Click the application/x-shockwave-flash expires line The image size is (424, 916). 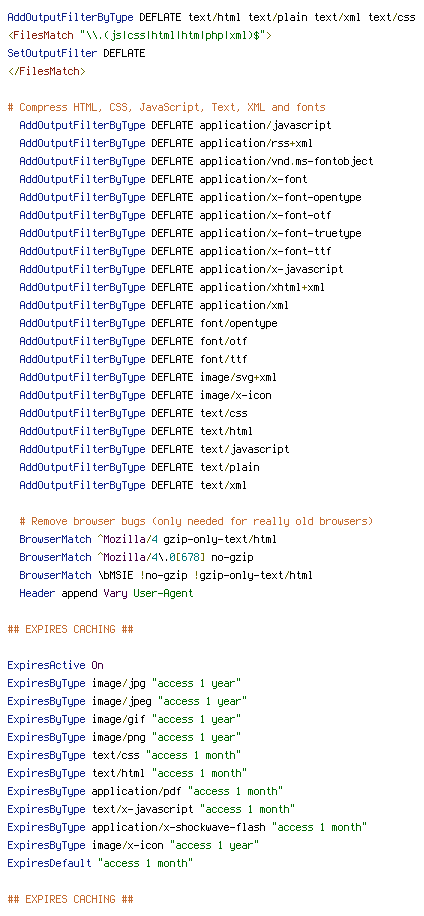click(187, 827)
